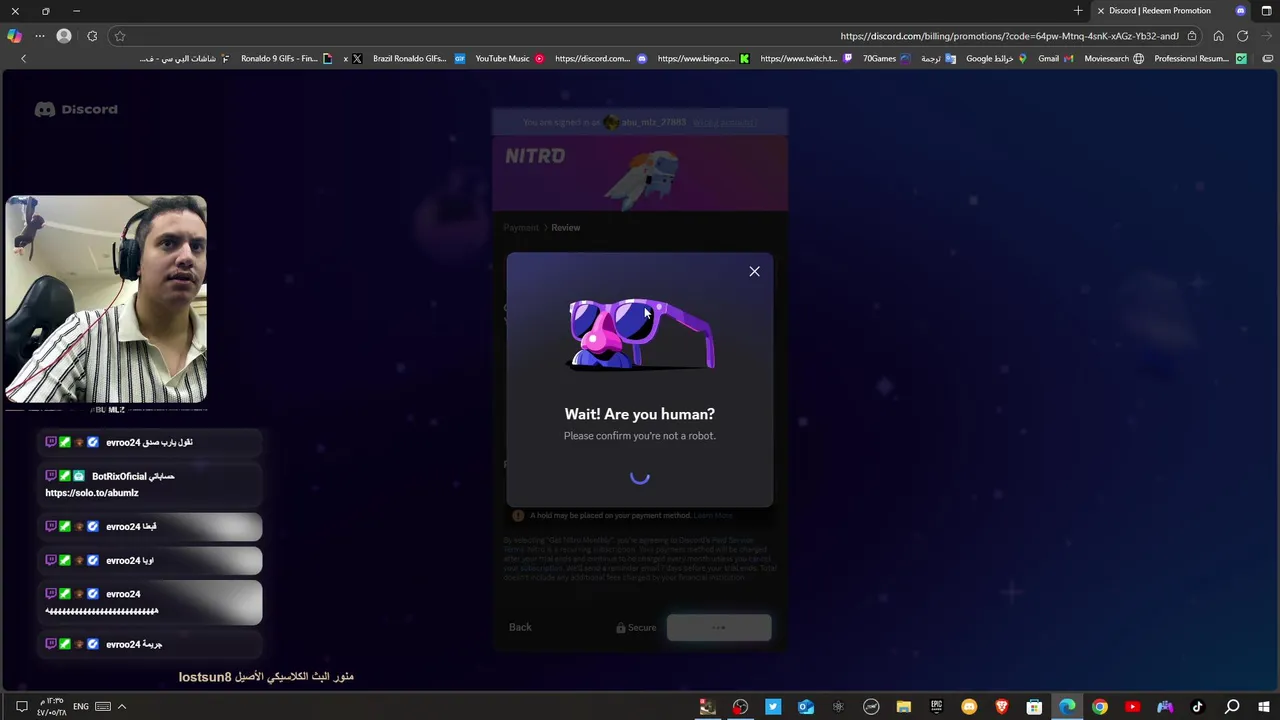Select the Discord Redeem Promotion browser tab
This screenshot has height=720, width=1280.
click(x=1172, y=11)
